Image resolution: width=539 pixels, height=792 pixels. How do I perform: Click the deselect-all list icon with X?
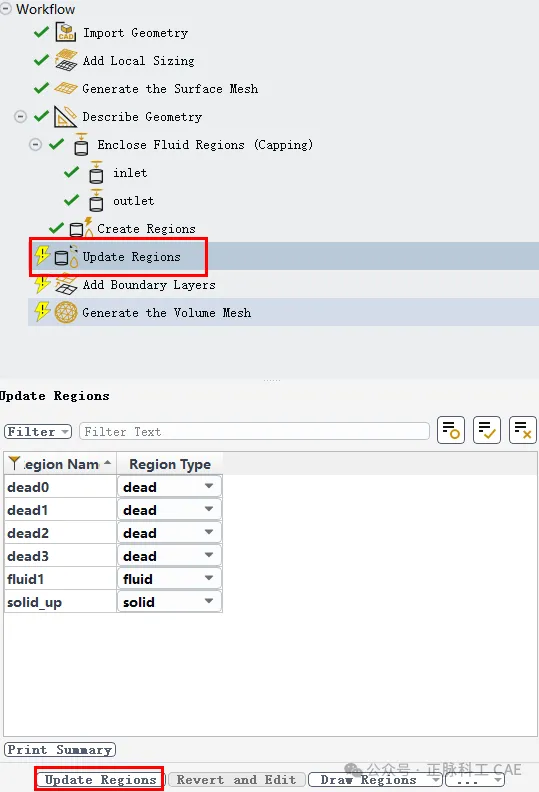pyautogui.click(x=522, y=430)
